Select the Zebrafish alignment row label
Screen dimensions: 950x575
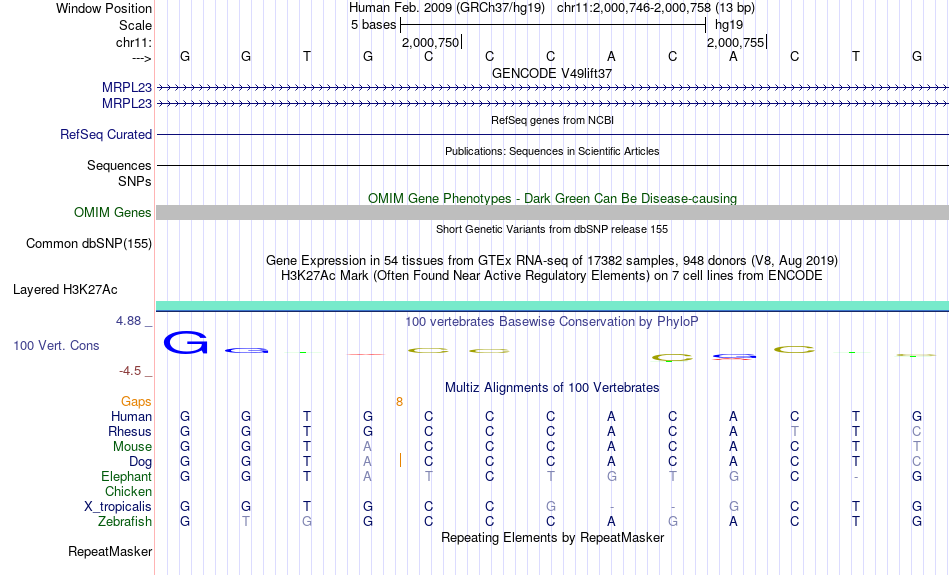[x=125, y=521]
